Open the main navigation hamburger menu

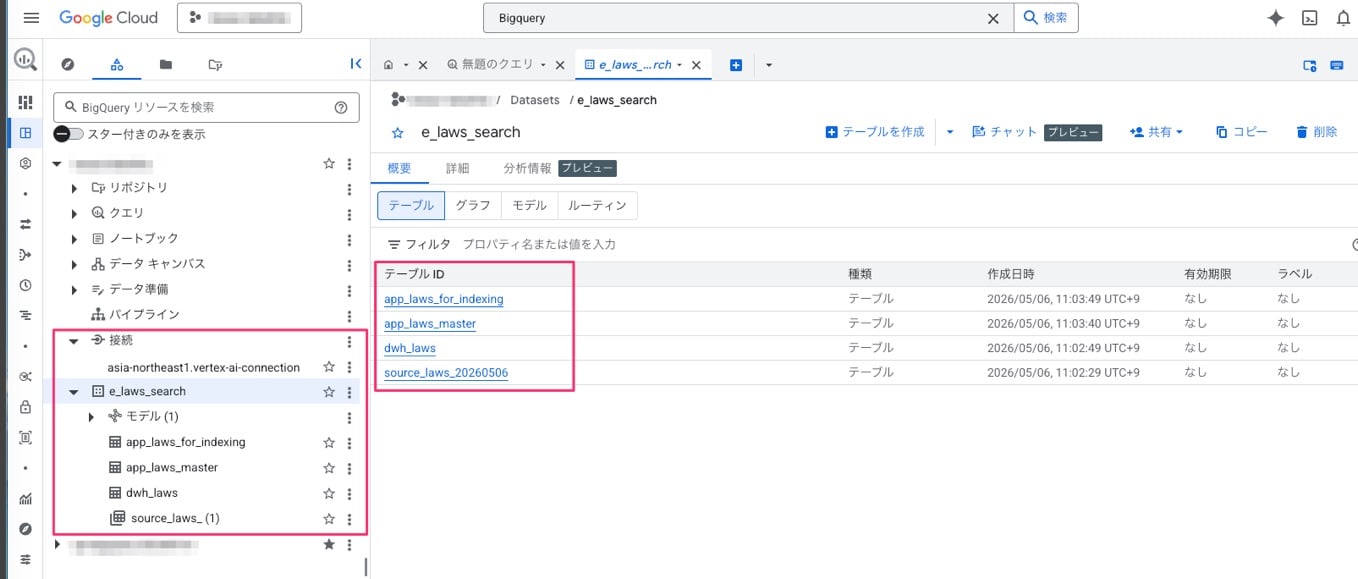click(x=31, y=18)
